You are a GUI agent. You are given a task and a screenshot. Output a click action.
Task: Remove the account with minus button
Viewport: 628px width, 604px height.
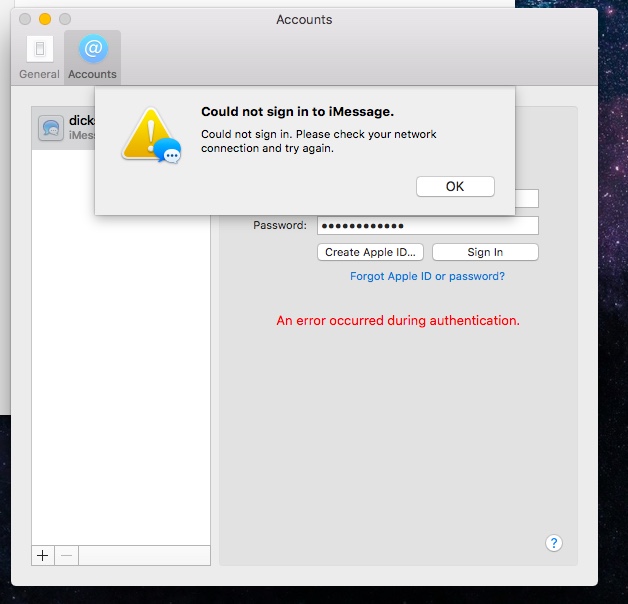pos(66,555)
